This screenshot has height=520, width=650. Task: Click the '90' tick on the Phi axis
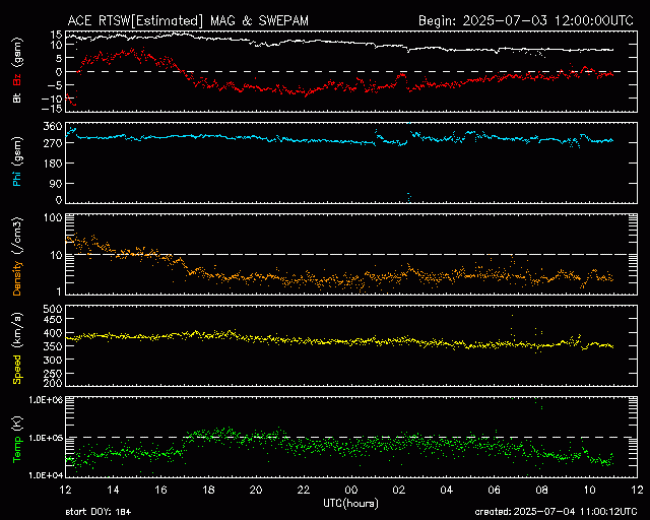tap(56, 184)
